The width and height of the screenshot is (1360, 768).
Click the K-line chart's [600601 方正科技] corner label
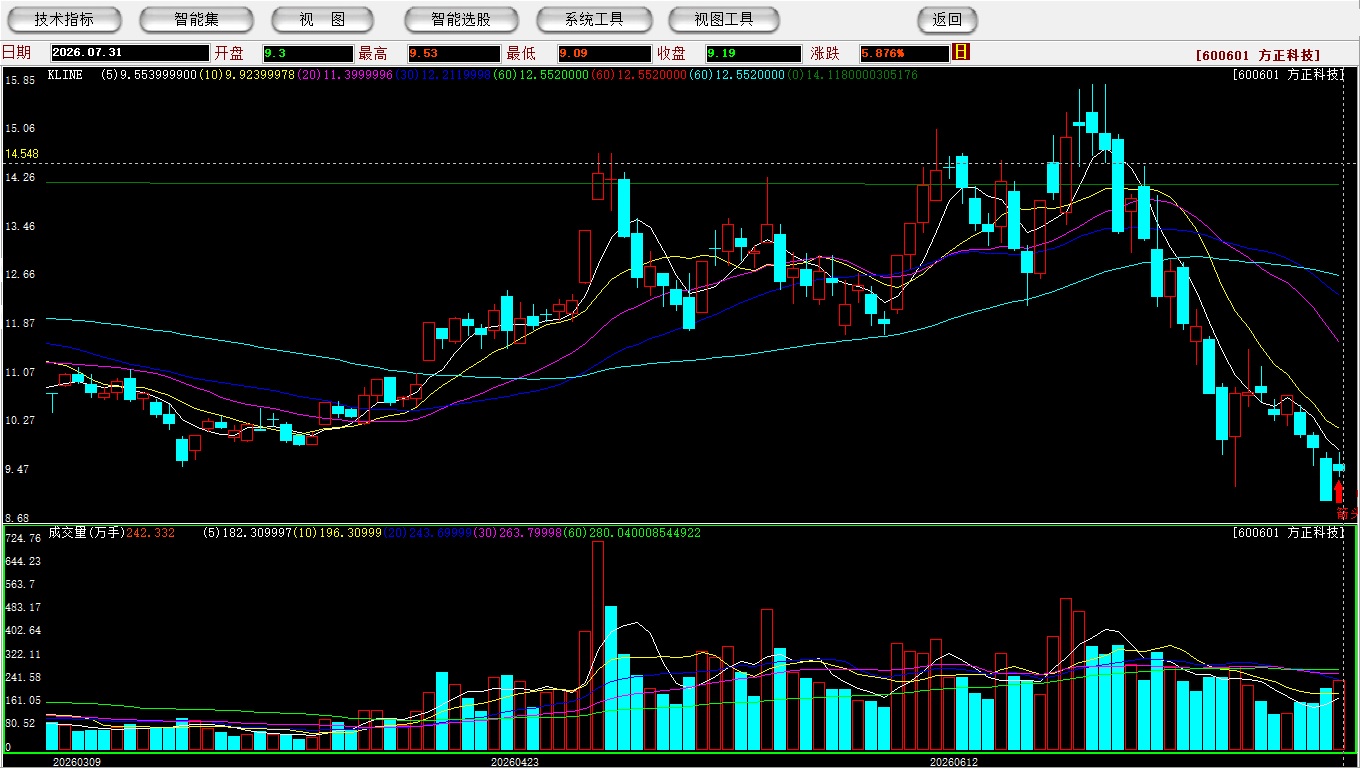pos(1289,75)
